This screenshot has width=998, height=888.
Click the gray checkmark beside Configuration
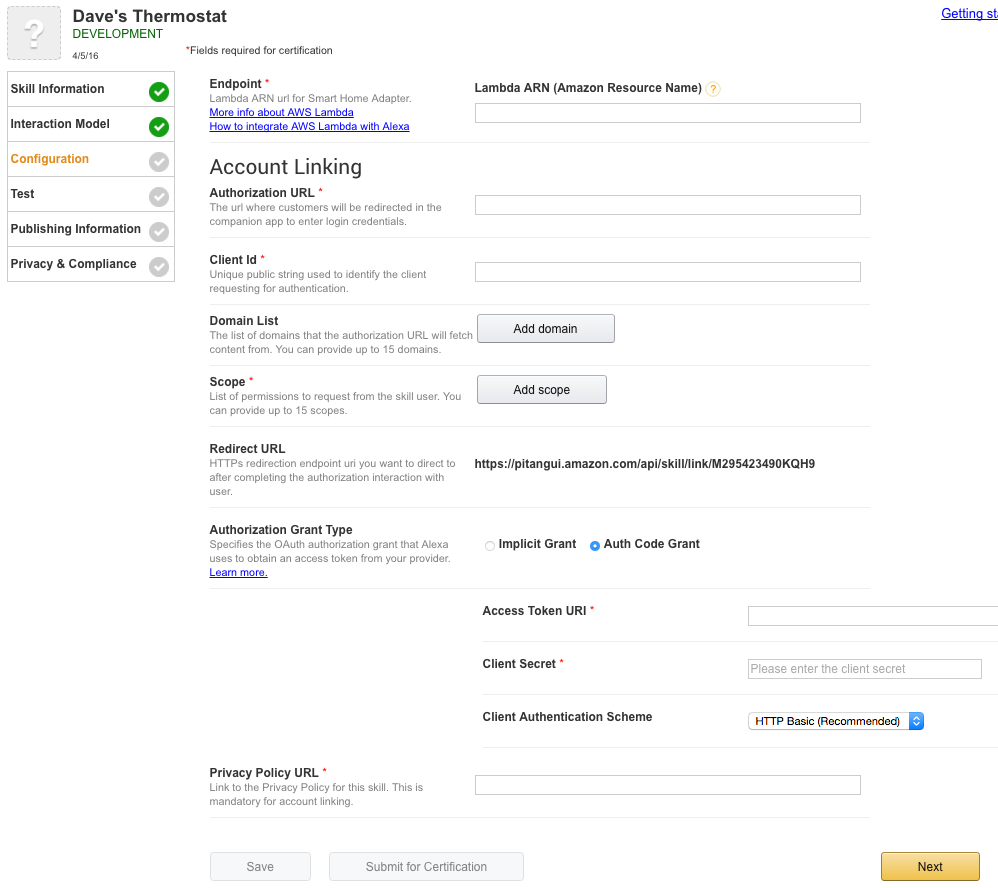tap(159, 162)
